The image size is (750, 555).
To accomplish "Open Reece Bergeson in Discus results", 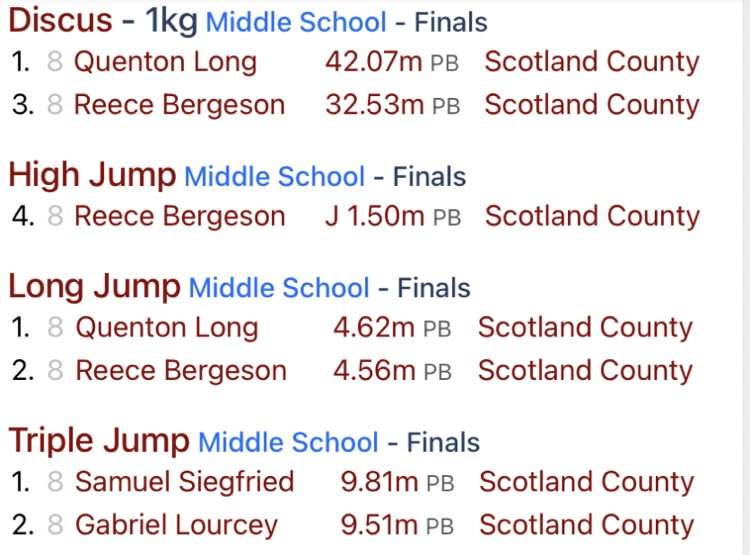I will point(179,105).
